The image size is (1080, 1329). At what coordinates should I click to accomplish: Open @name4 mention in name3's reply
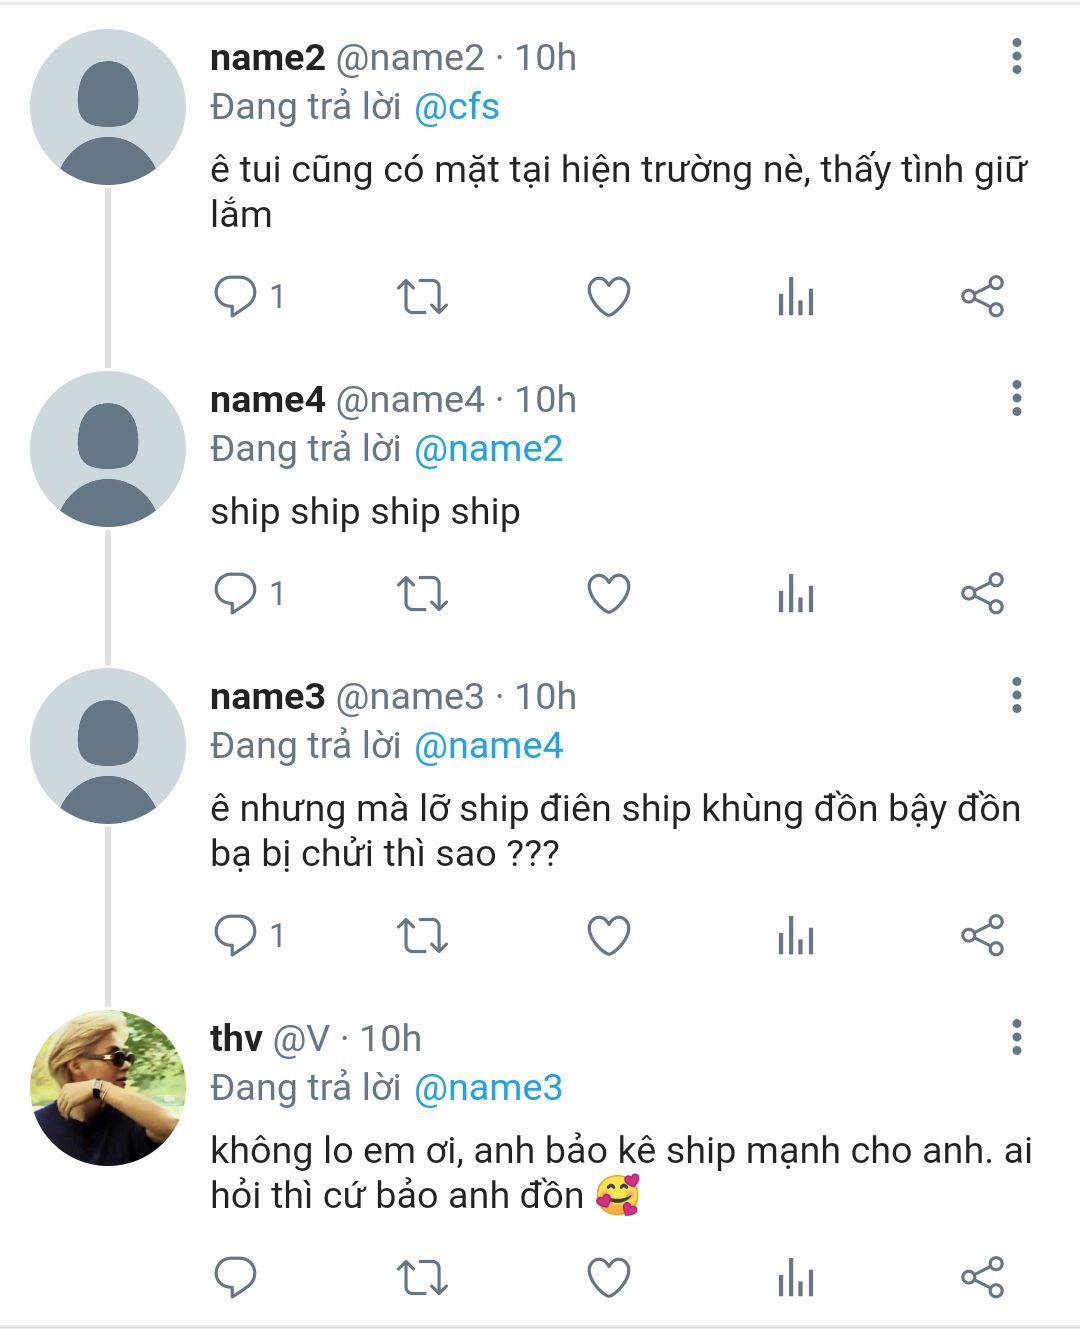(x=488, y=746)
